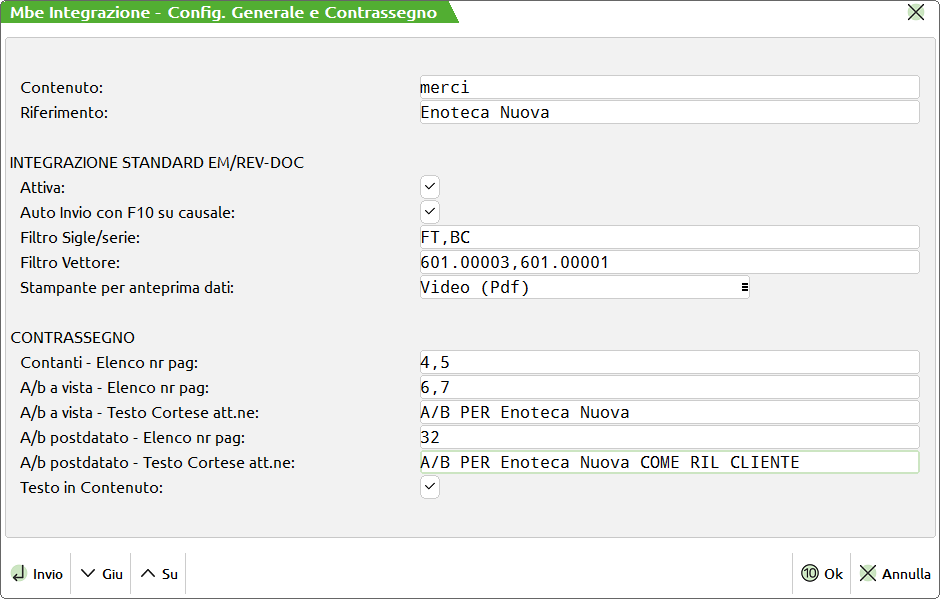Viewport: 940px width, 599px height.
Task: Click the Contenuto field containing merci
Action: click(x=668, y=88)
